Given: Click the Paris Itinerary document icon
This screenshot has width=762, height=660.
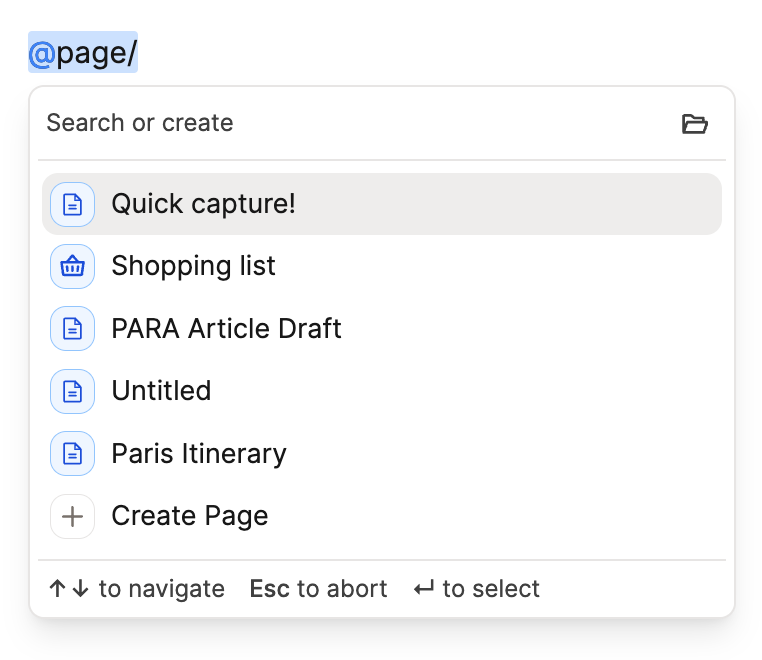Looking at the screenshot, I should coord(72,453).
